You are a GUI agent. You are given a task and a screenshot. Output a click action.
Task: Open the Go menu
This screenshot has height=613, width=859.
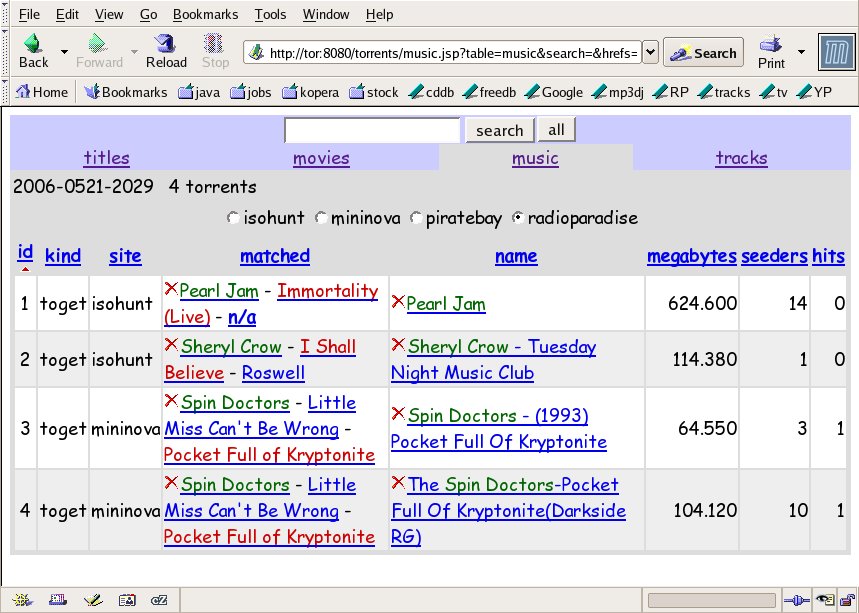click(148, 14)
